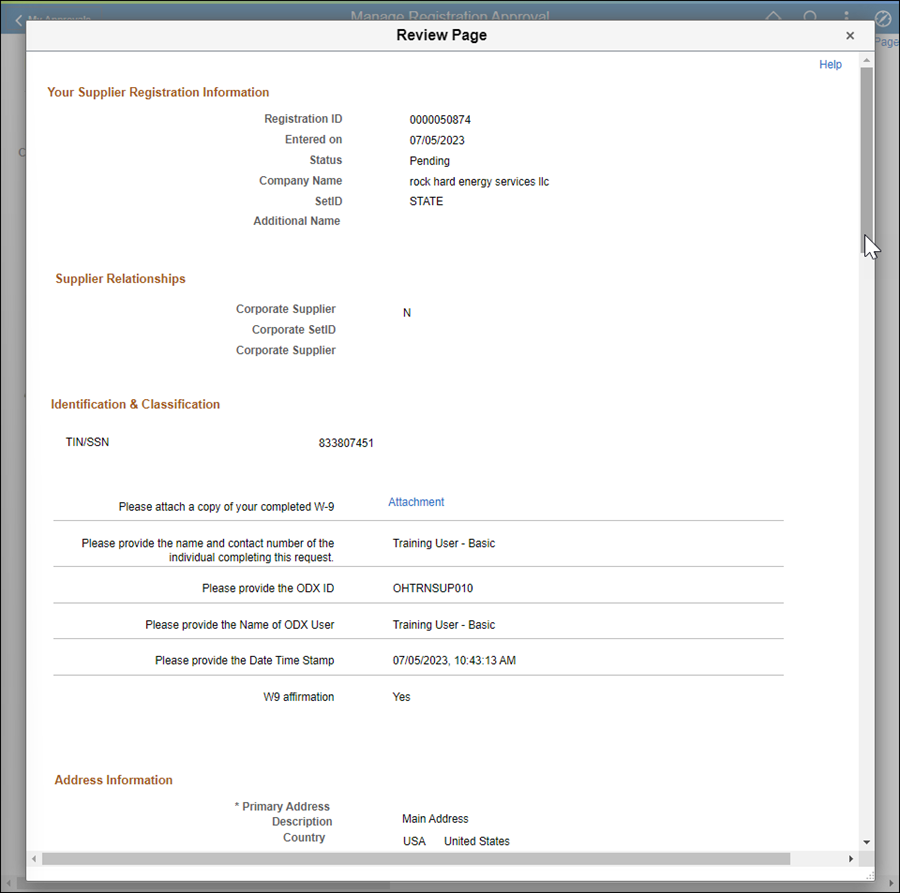Click the Review Page title
The height and width of the screenshot is (893, 900).
[441, 36]
